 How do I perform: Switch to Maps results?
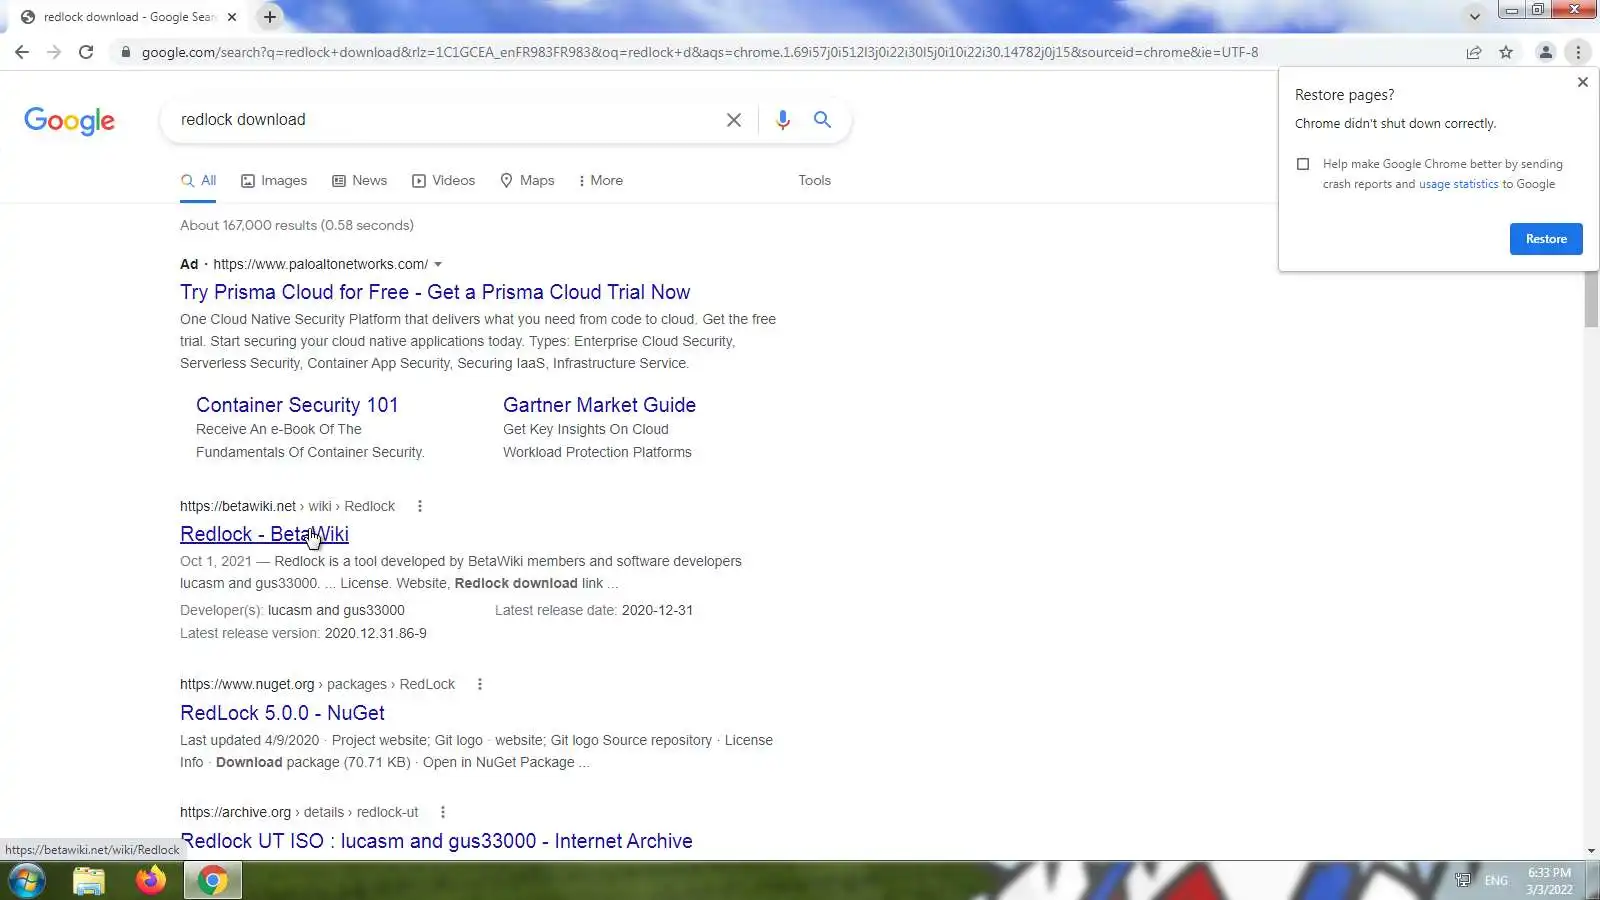527,181
